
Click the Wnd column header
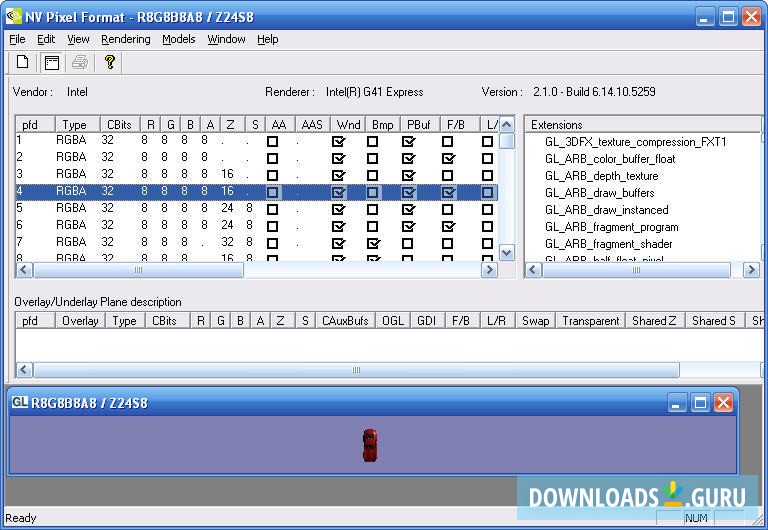[x=348, y=124]
